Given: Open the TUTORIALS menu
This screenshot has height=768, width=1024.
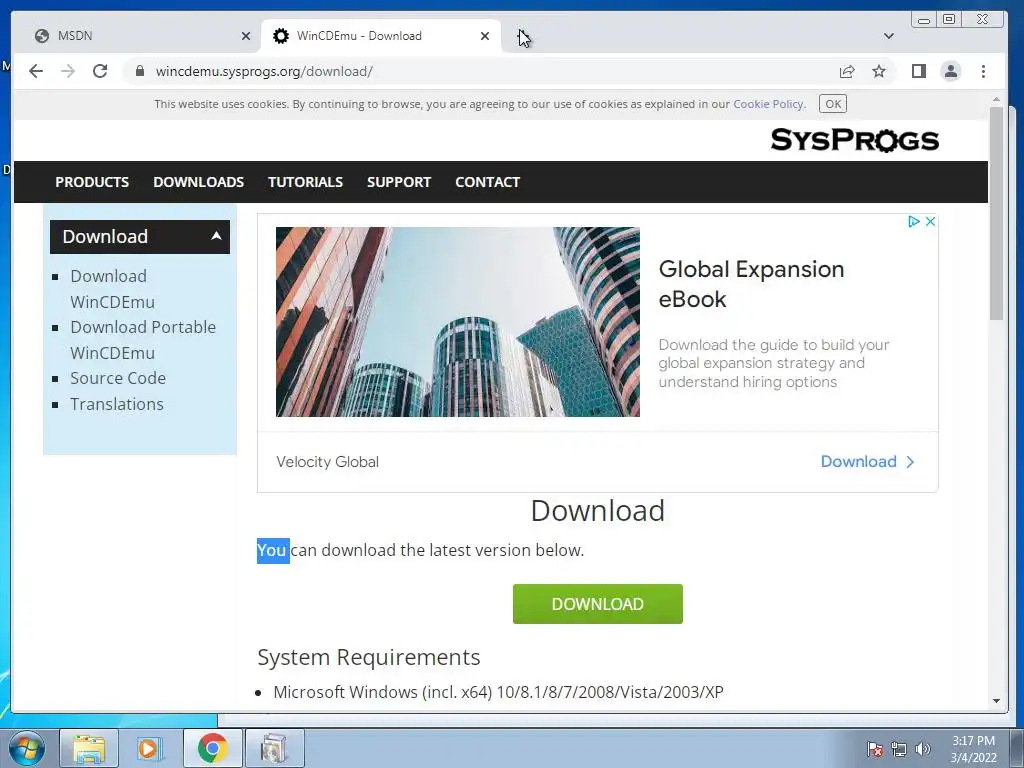Looking at the screenshot, I should (x=305, y=182).
